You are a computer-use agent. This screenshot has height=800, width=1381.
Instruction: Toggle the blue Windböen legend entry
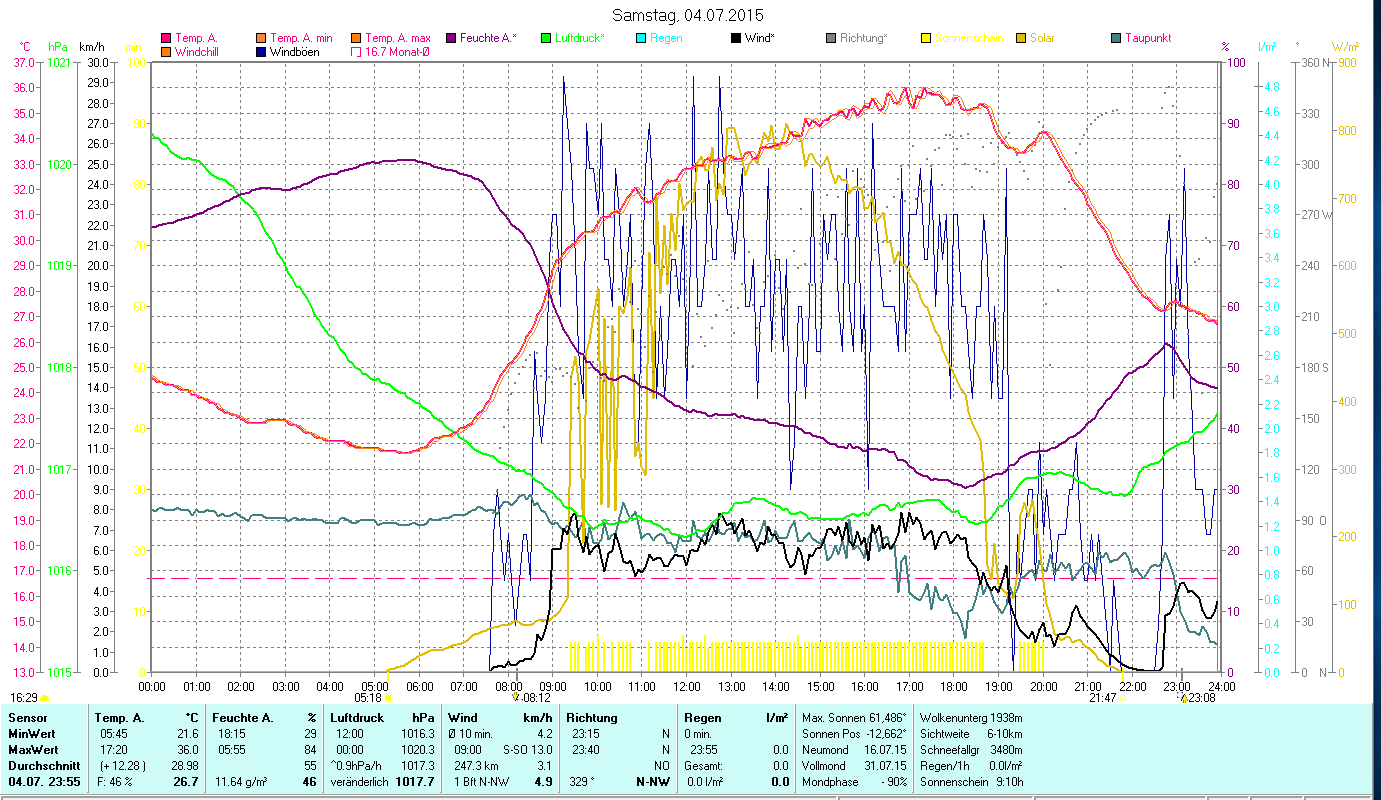click(262, 52)
